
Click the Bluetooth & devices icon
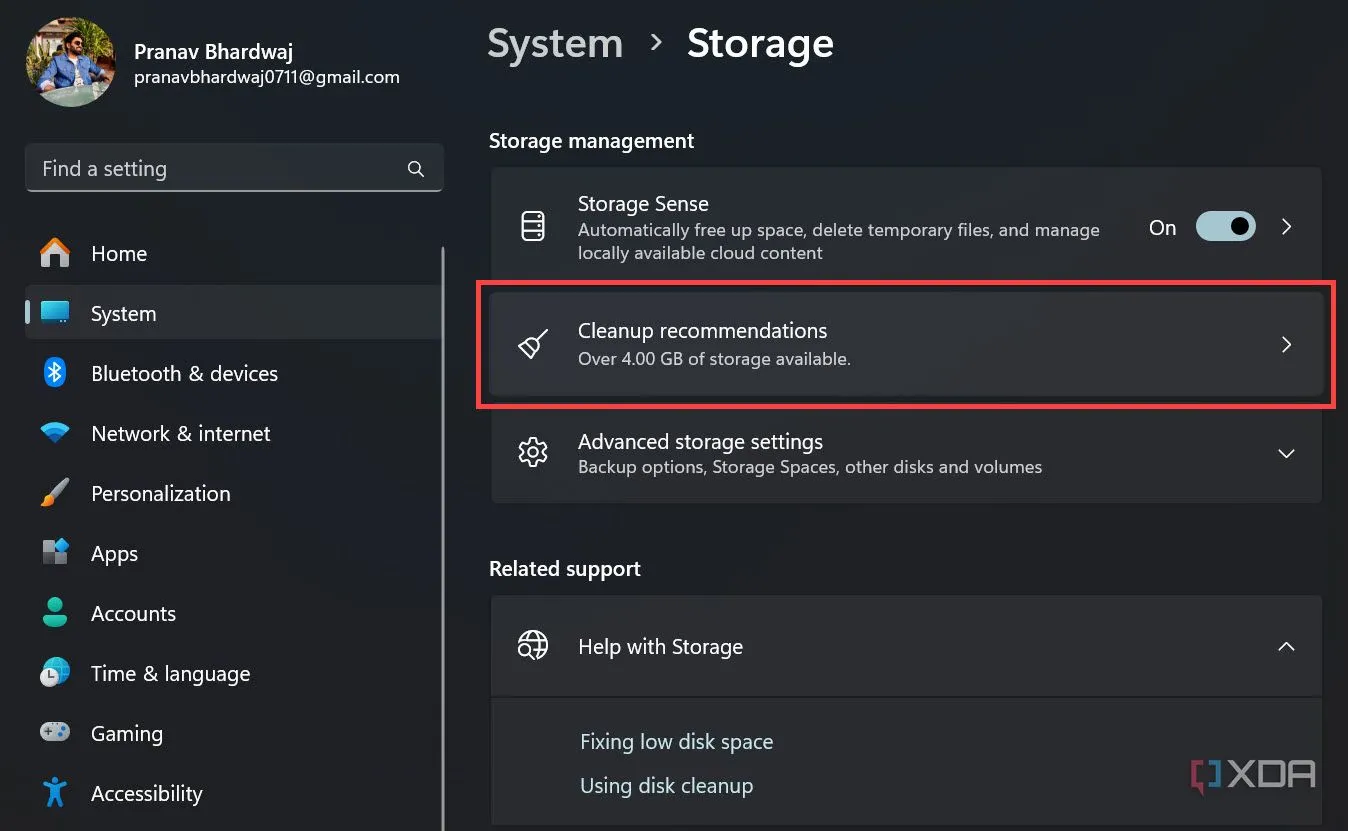(55, 373)
